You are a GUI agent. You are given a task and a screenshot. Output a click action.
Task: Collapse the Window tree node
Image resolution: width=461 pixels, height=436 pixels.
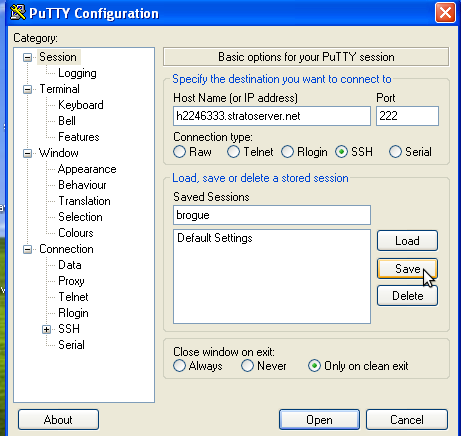[x=27, y=153]
